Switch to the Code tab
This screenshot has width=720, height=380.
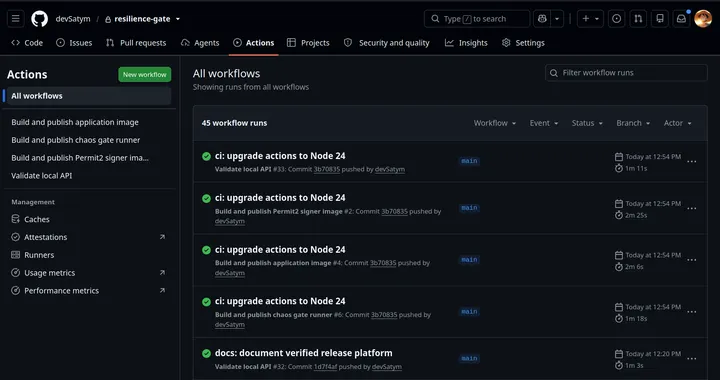27,43
